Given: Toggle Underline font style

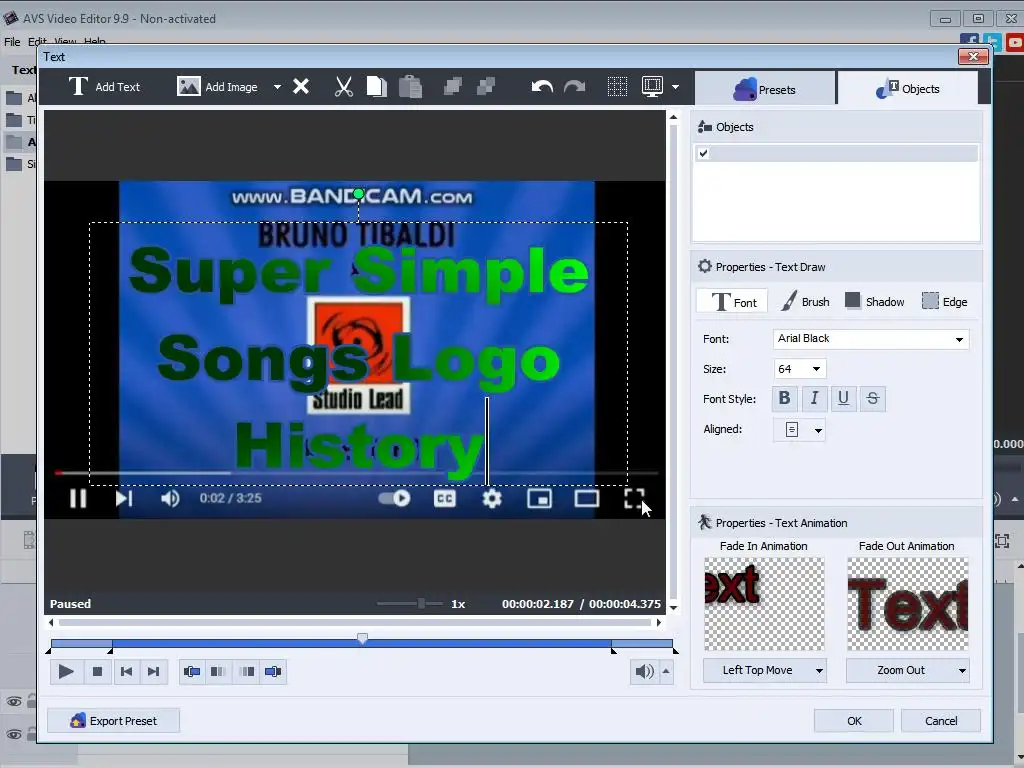Looking at the screenshot, I should tap(843, 398).
